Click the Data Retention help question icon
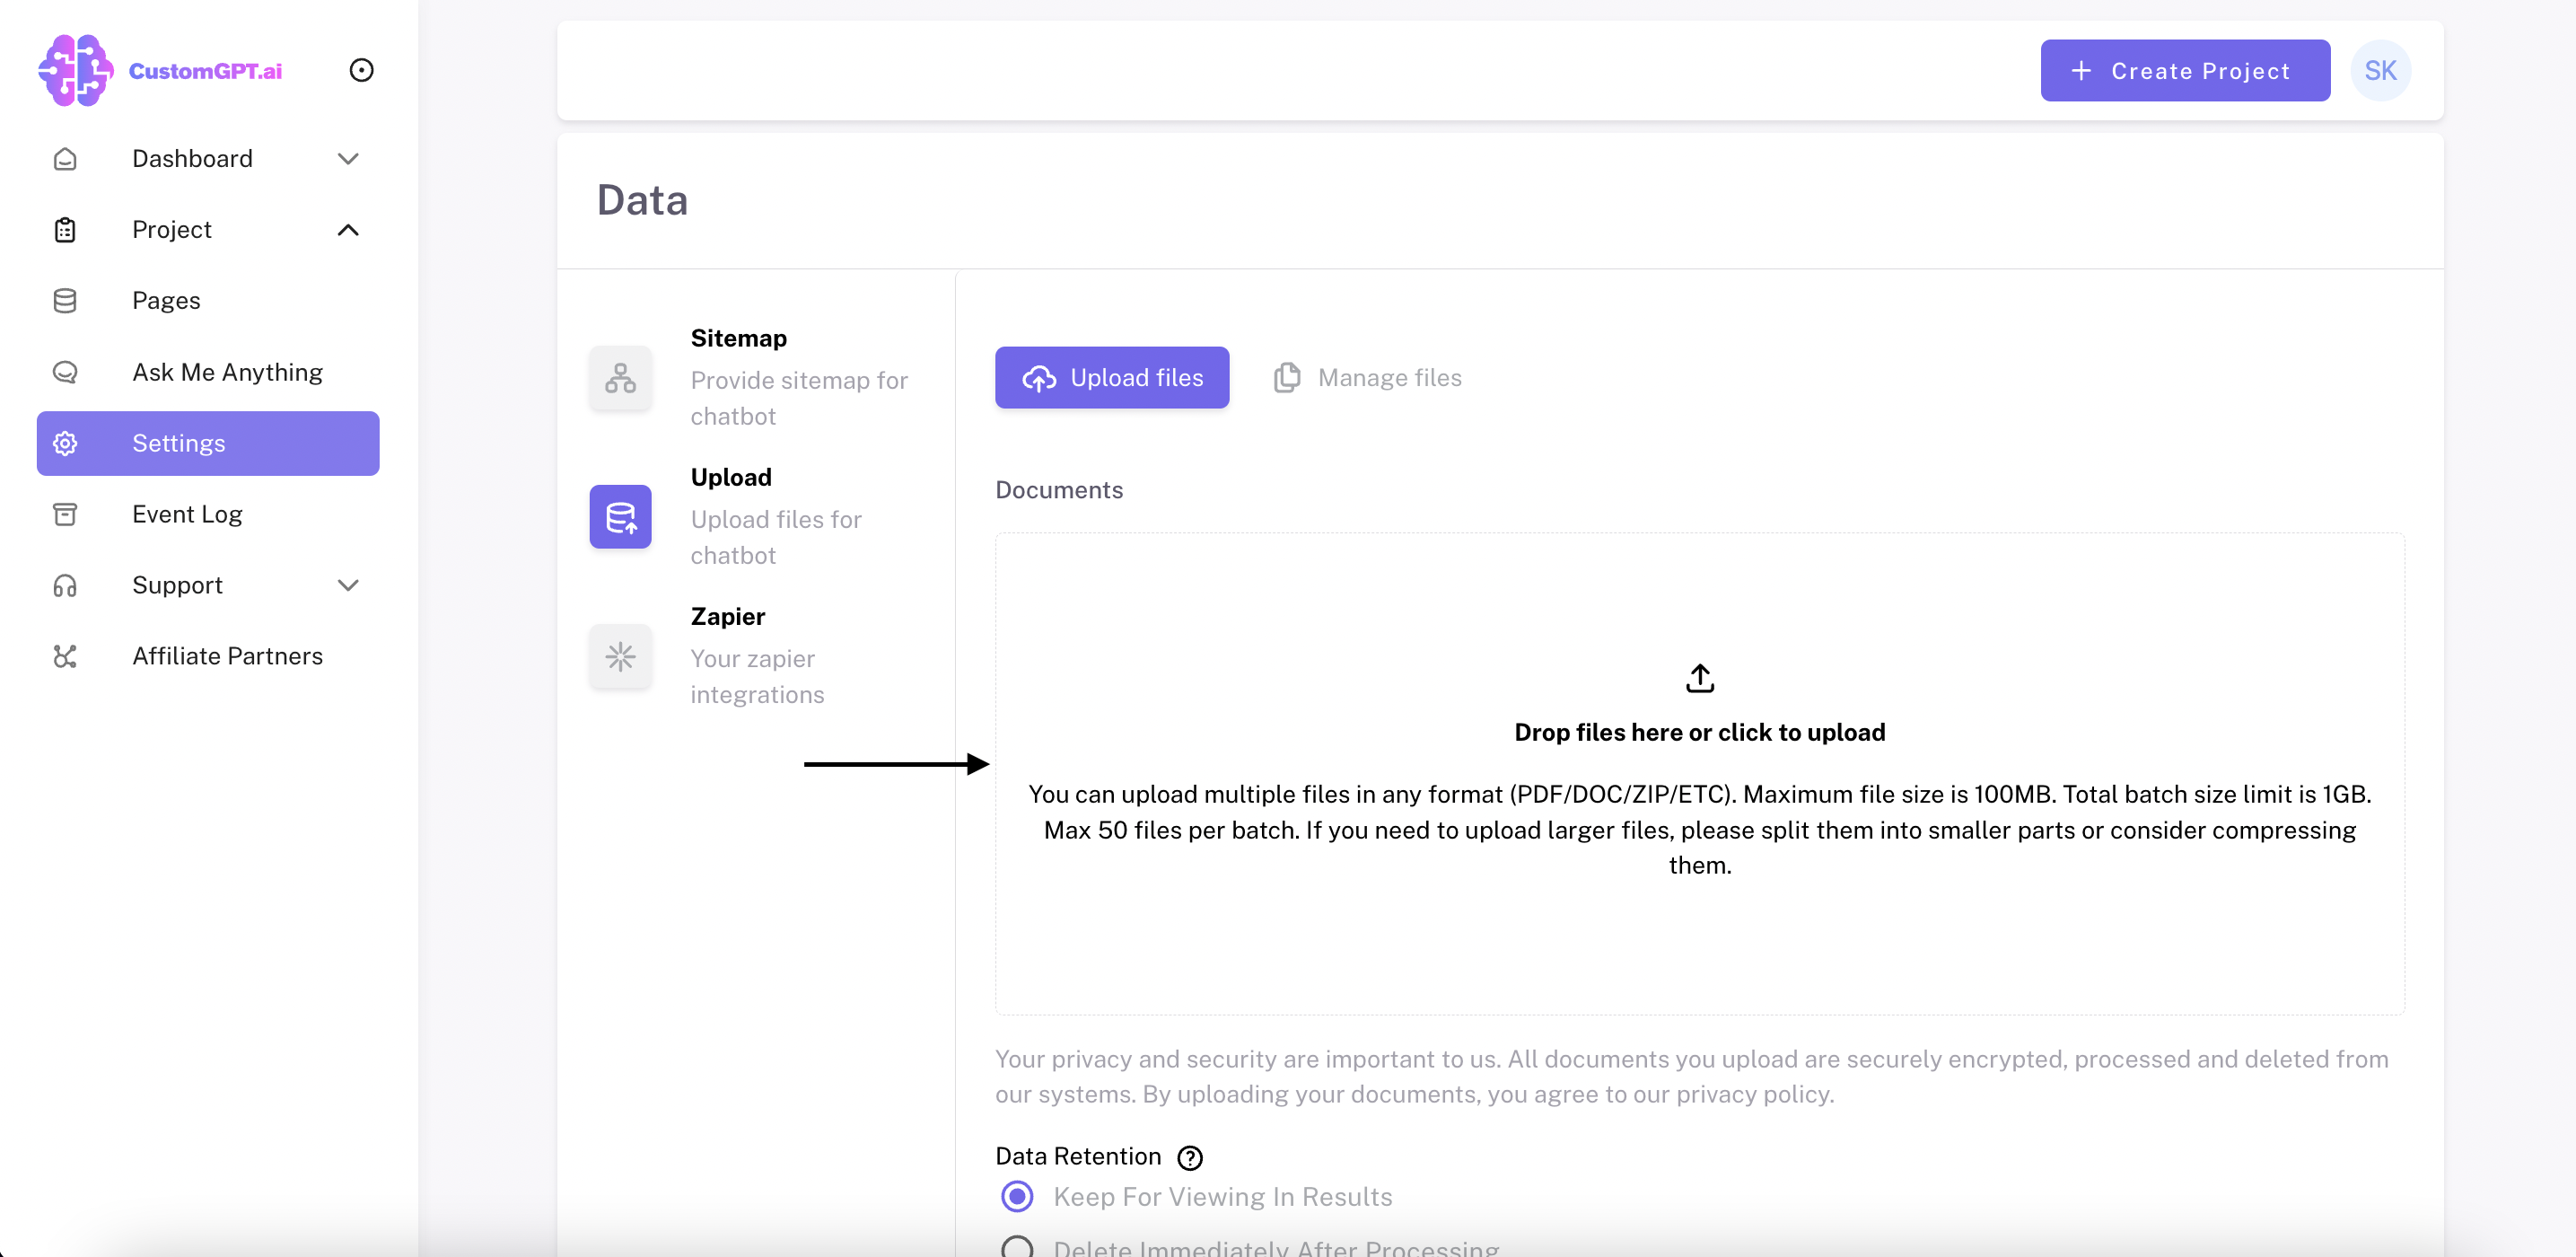 coord(1189,1157)
